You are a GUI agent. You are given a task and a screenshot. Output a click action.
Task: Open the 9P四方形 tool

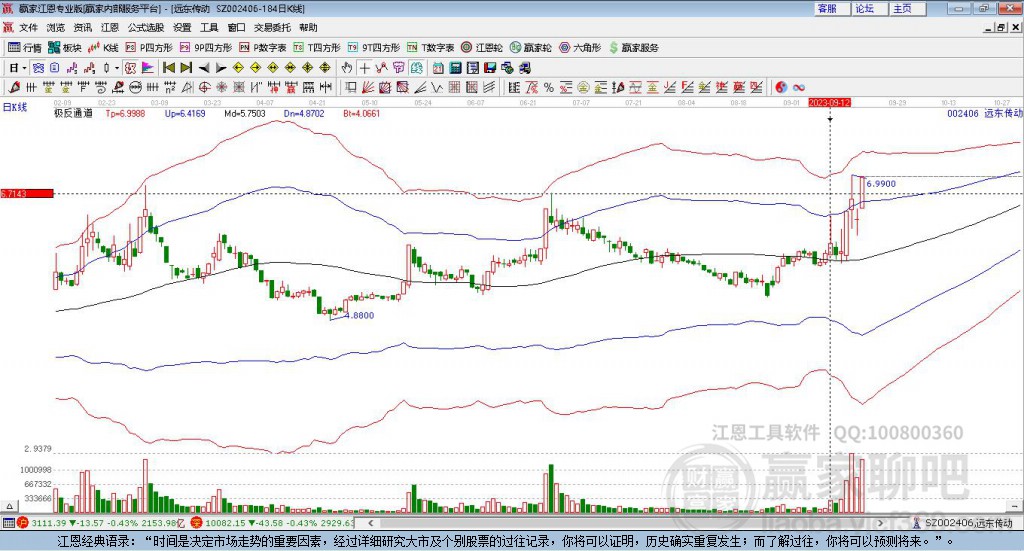point(206,48)
